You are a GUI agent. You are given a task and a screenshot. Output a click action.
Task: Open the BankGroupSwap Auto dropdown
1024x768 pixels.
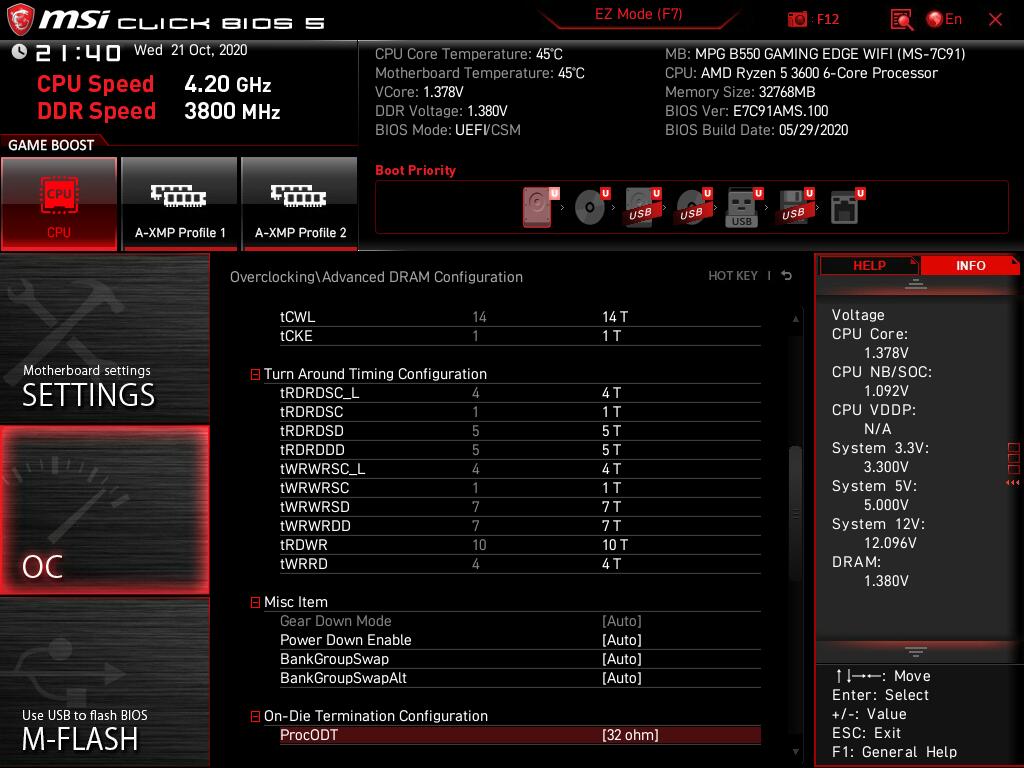[x=622, y=659]
